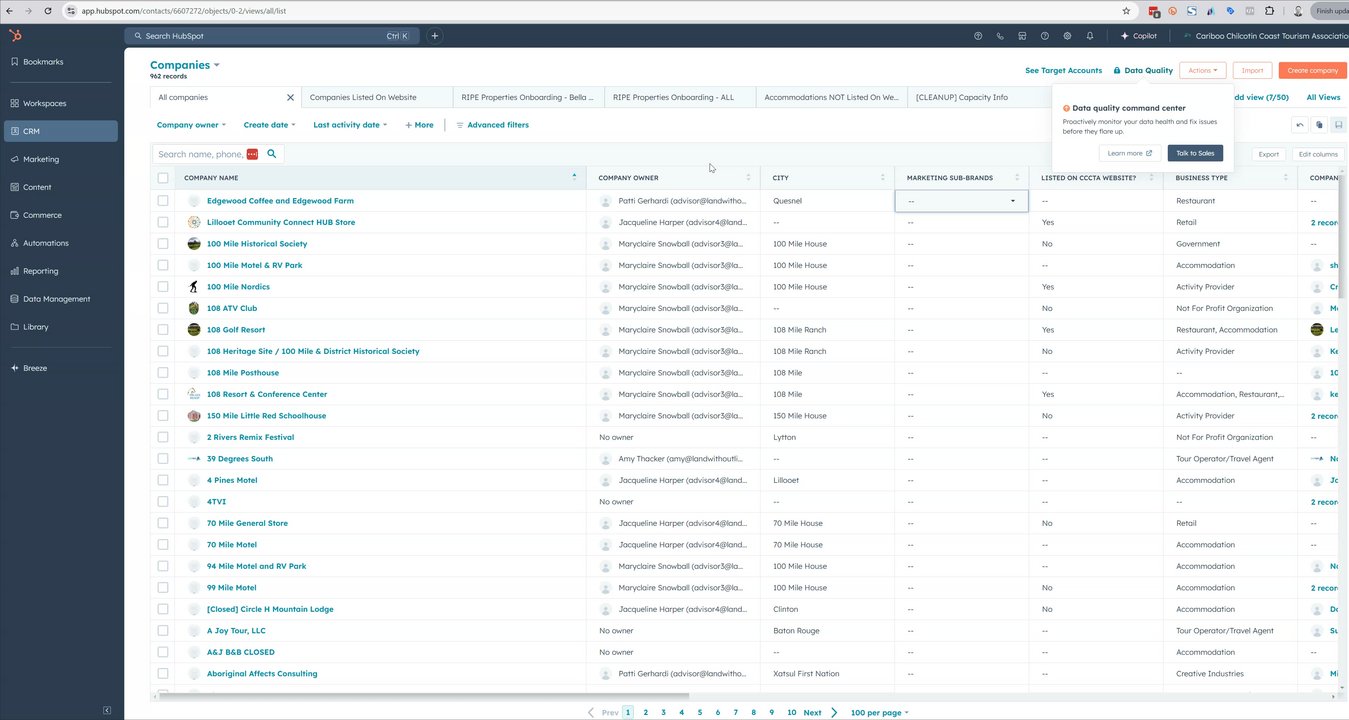Click Talk to Sales in the popup
The height and width of the screenshot is (720, 1349).
(x=1195, y=153)
